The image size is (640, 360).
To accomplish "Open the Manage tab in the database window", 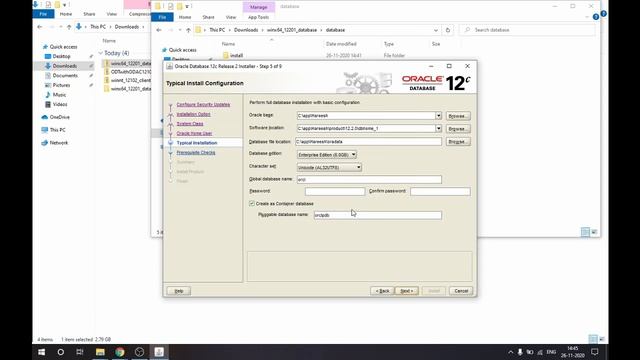I will [x=258, y=7].
